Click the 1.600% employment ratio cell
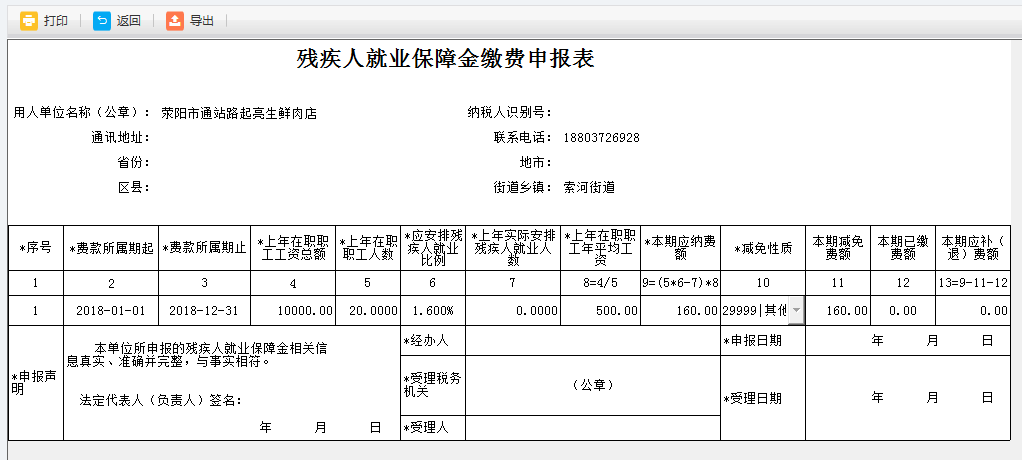 (433, 311)
